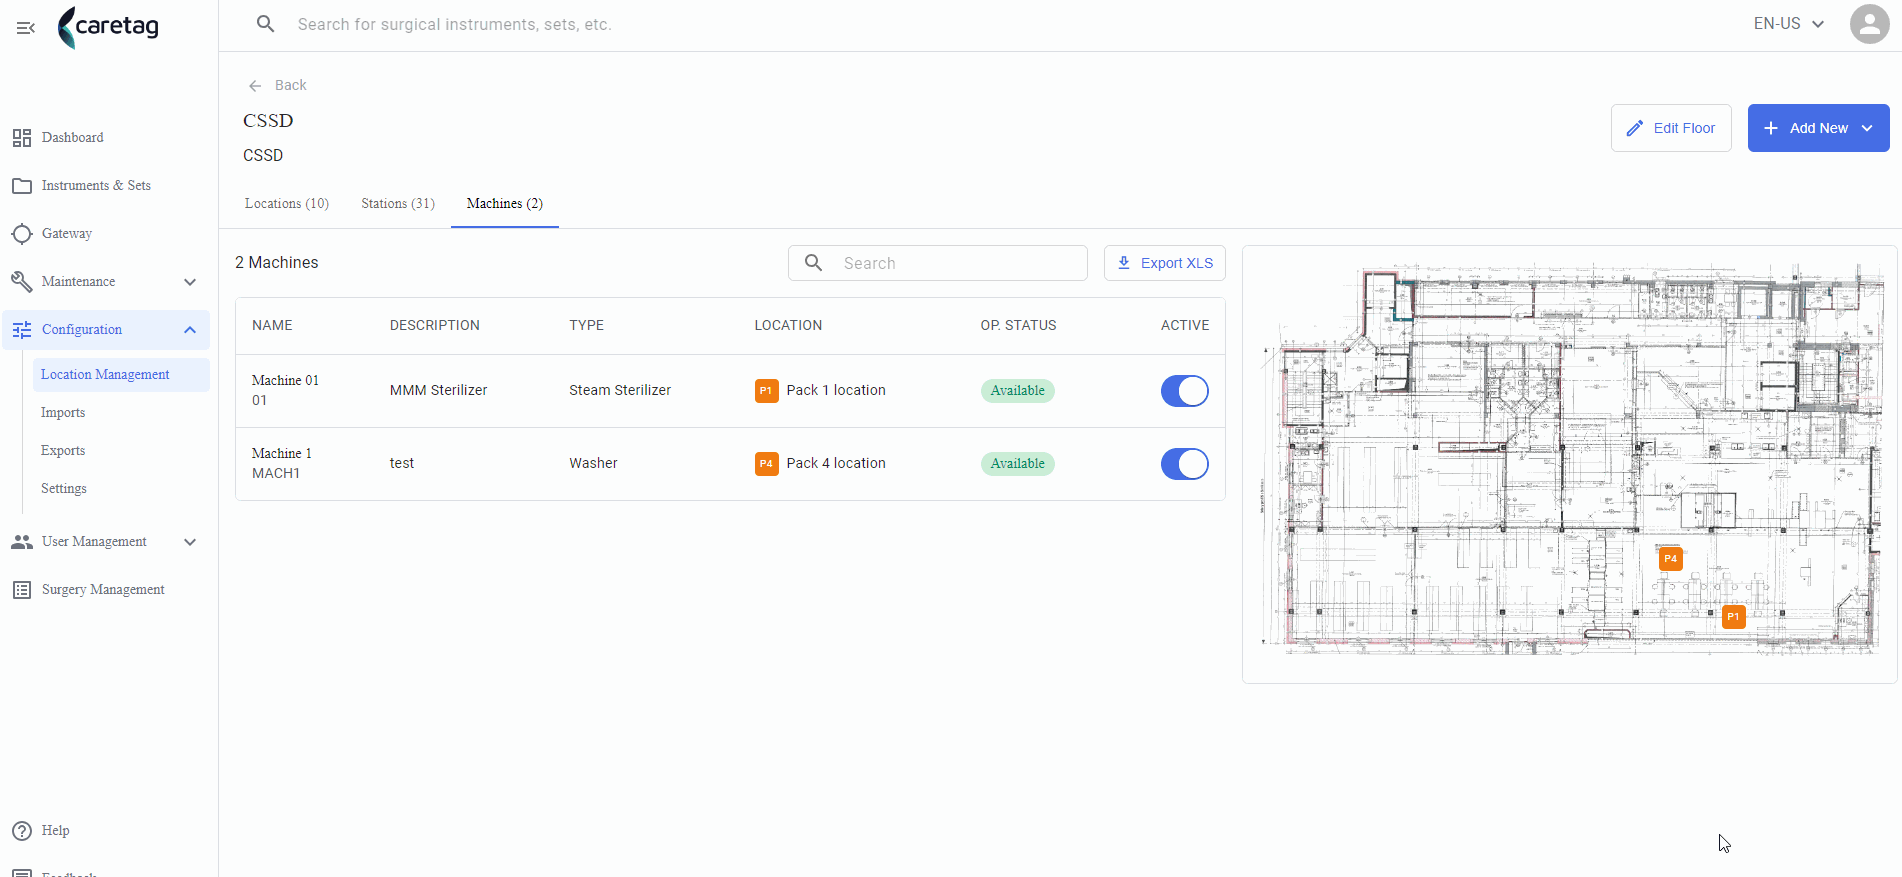Open the user profile avatar icon
1902x877 pixels.
click(1869, 24)
